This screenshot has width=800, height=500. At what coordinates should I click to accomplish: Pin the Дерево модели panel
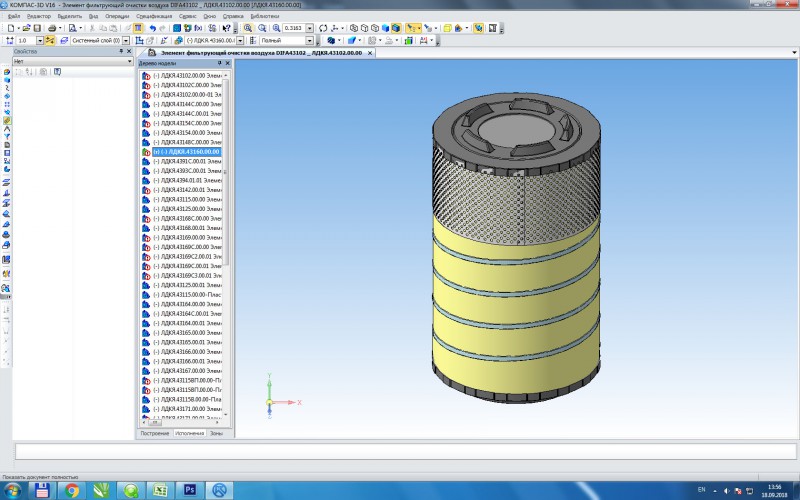(x=222, y=62)
